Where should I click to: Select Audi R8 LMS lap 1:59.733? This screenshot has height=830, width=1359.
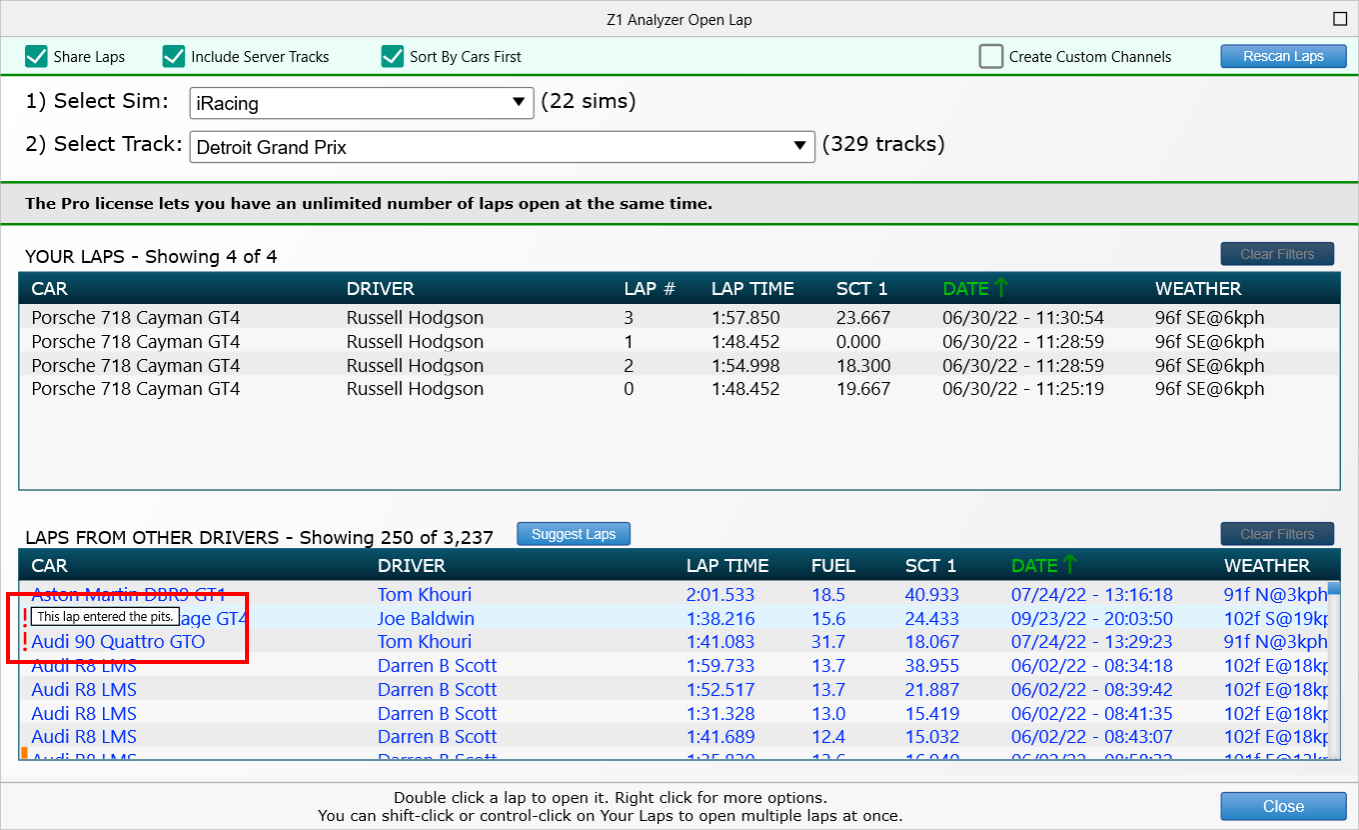click(673, 665)
